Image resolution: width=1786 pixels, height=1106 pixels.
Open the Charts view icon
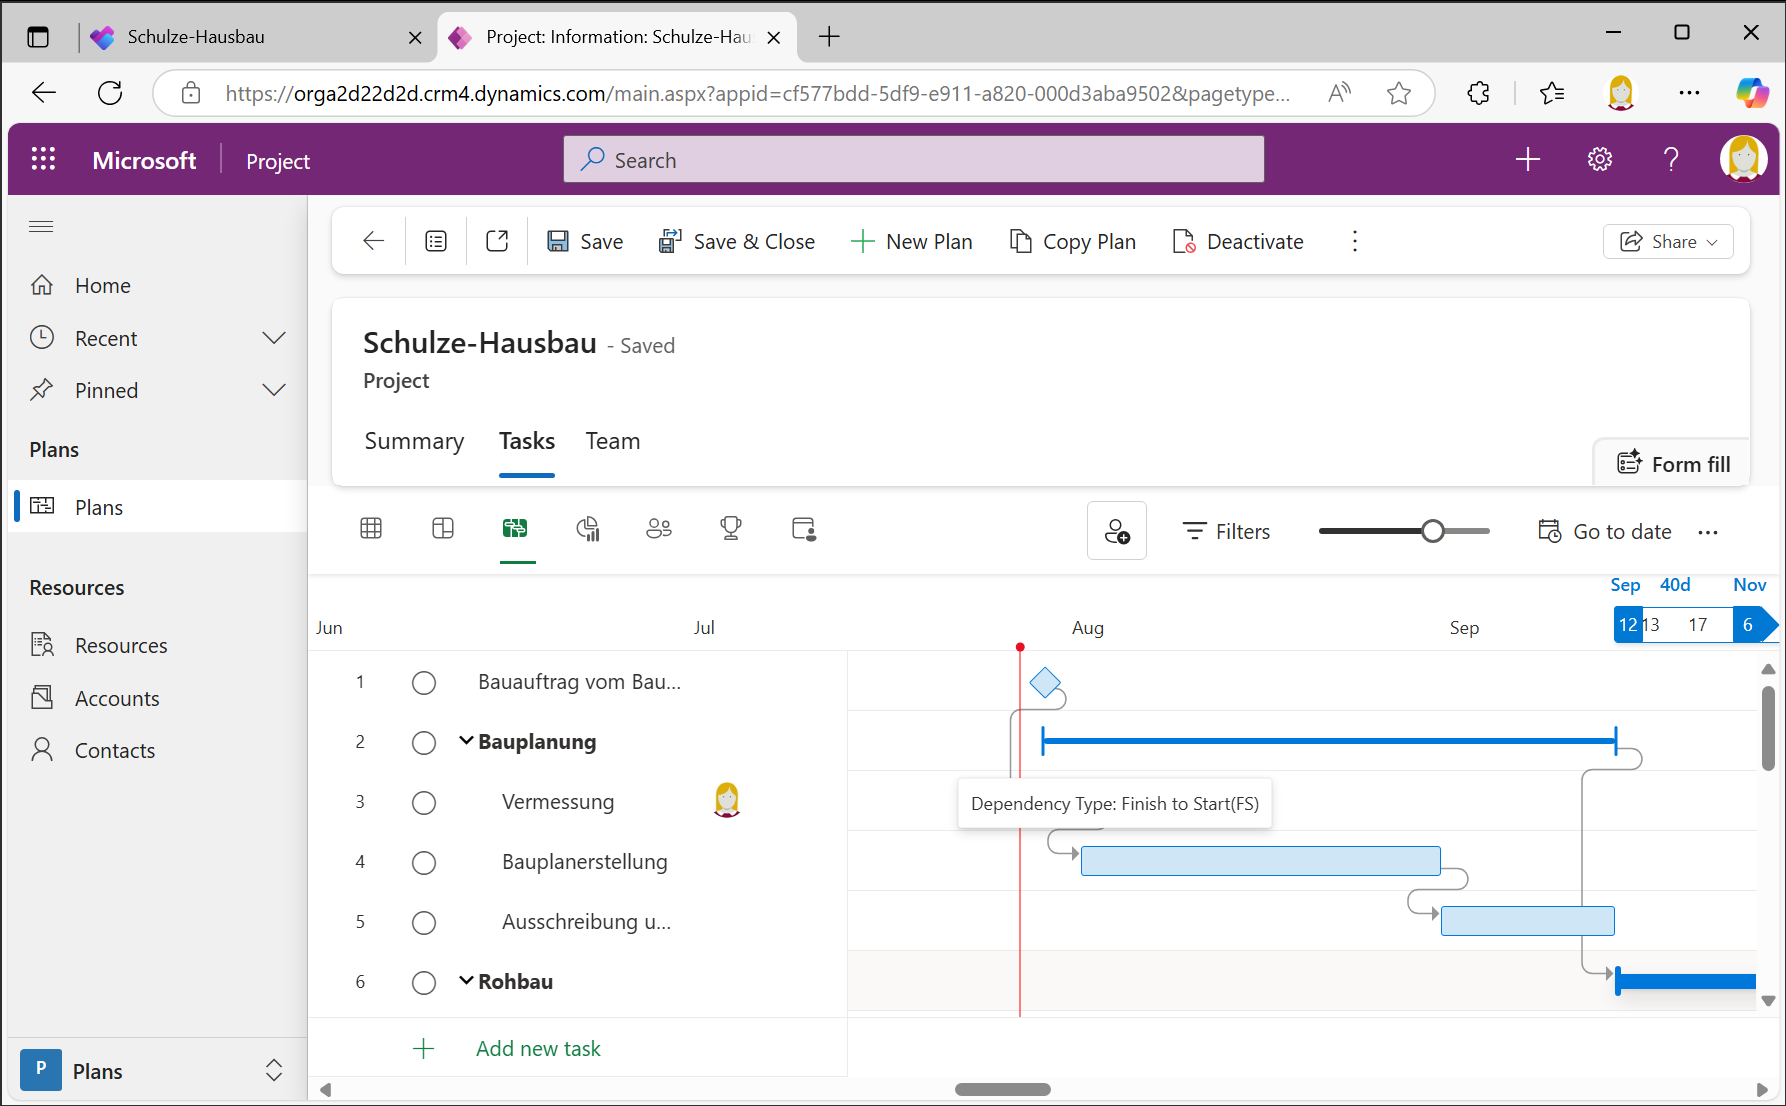coord(588,528)
